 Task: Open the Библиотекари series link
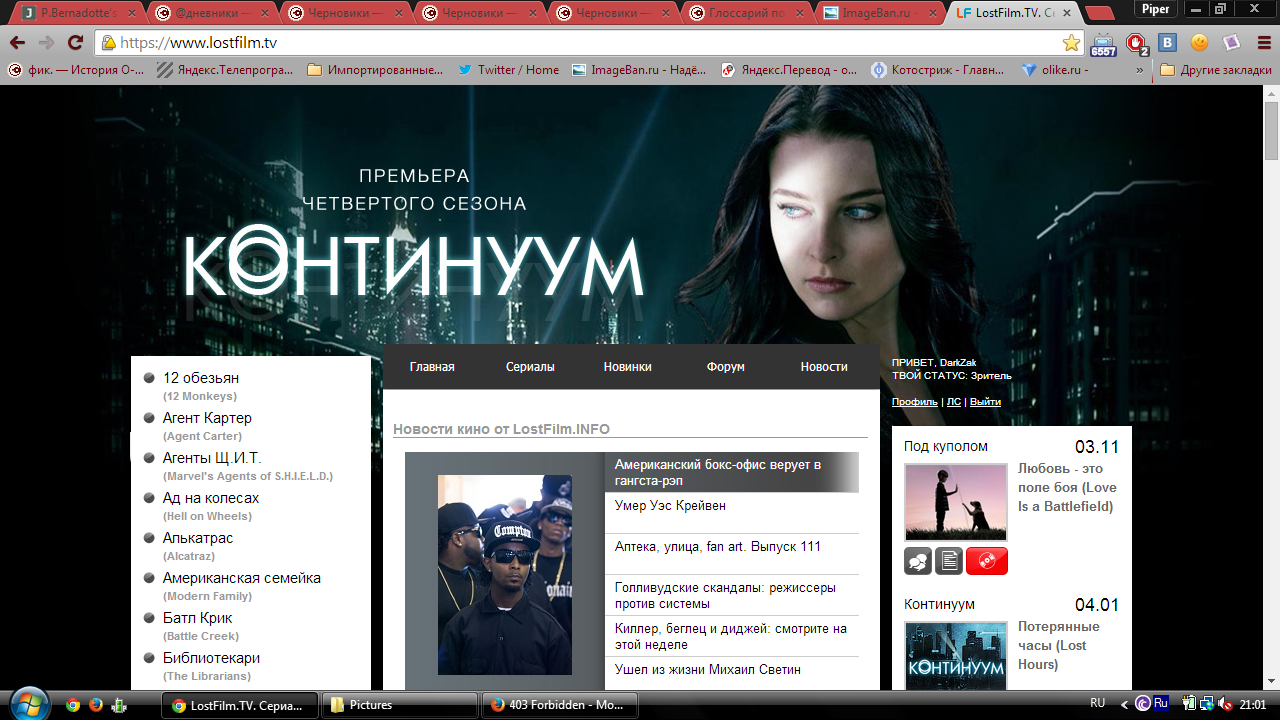pyautogui.click(x=211, y=658)
